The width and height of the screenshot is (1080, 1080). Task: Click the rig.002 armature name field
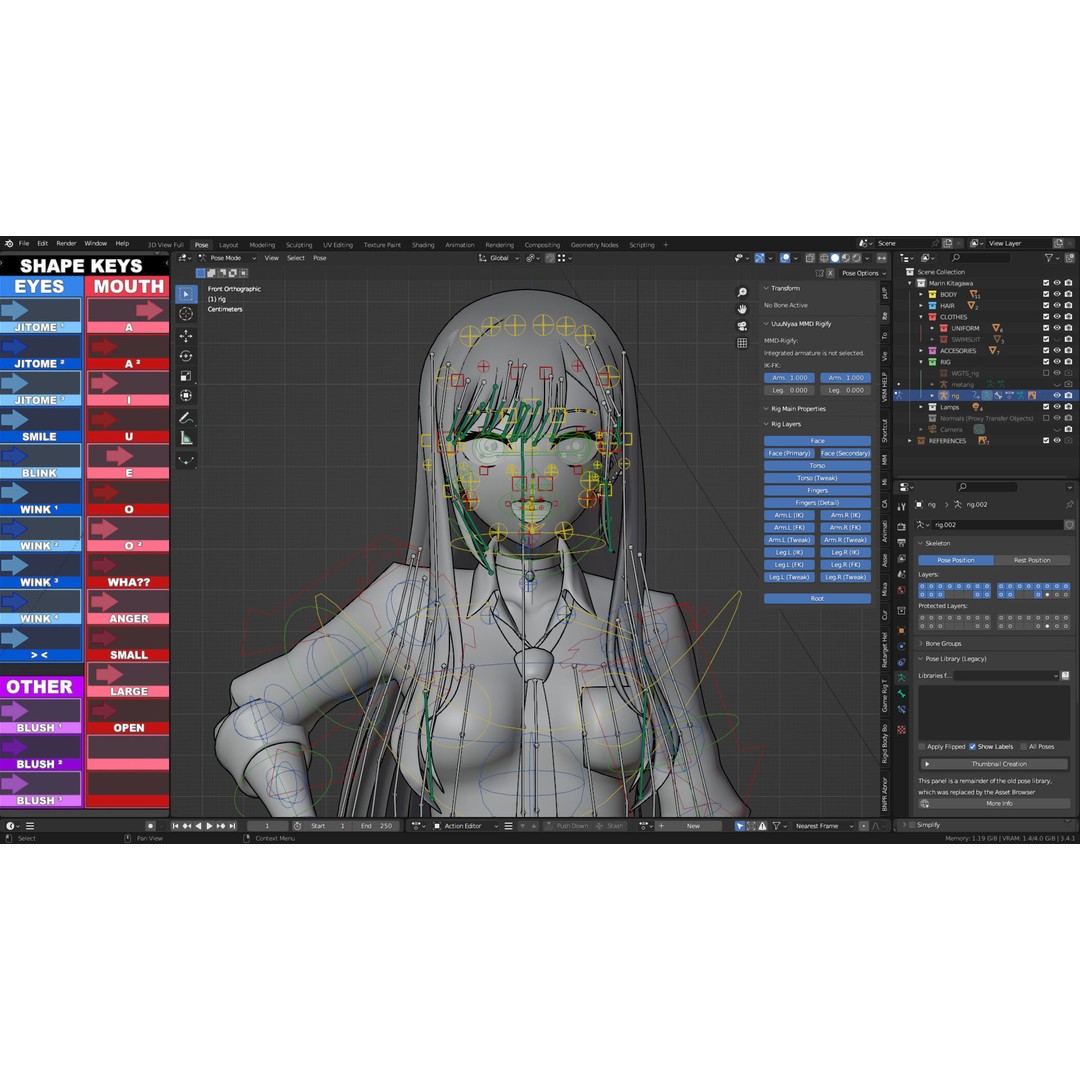pos(997,525)
